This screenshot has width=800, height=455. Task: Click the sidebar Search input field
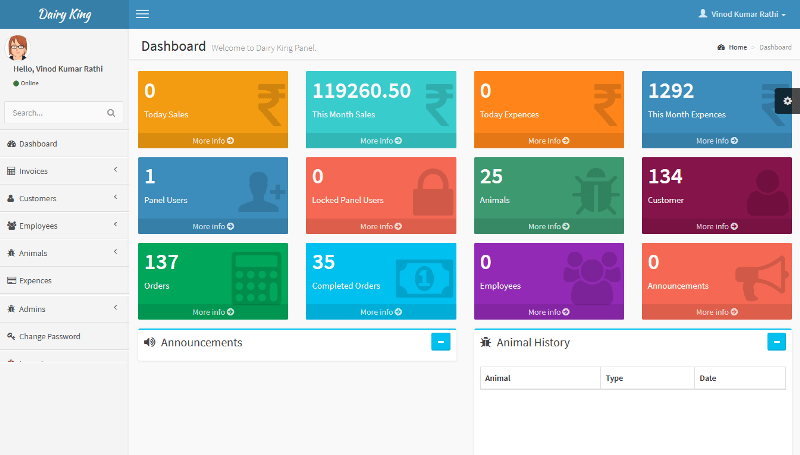pos(55,114)
